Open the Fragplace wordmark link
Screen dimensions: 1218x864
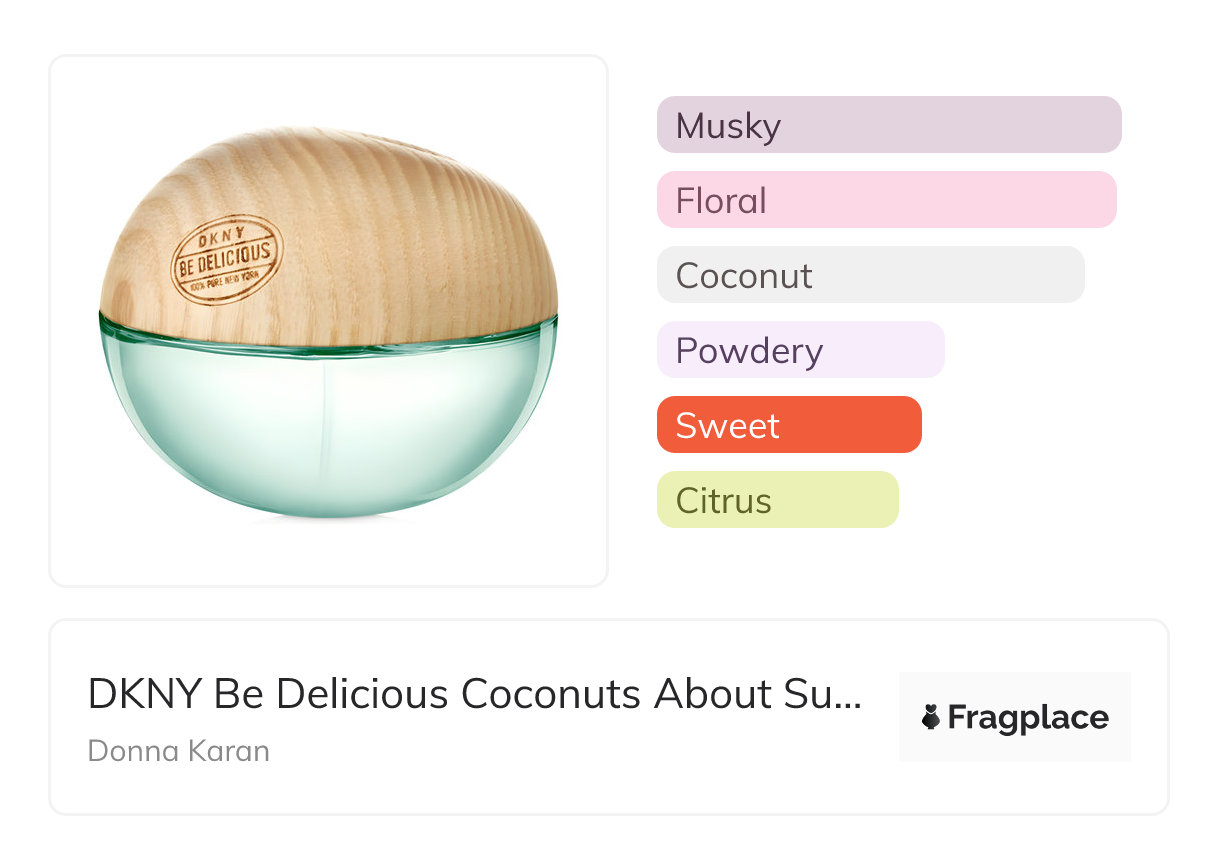[x=1027, y=718]
